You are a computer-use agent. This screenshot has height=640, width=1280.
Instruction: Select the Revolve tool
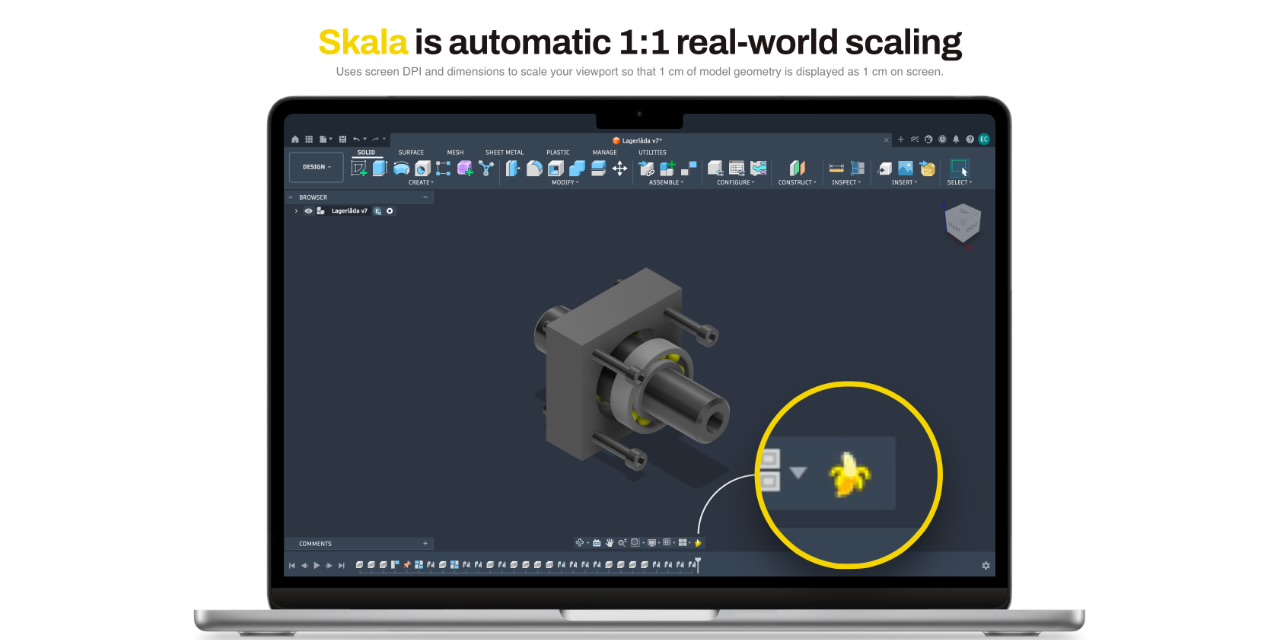click(x=401, y=168)
